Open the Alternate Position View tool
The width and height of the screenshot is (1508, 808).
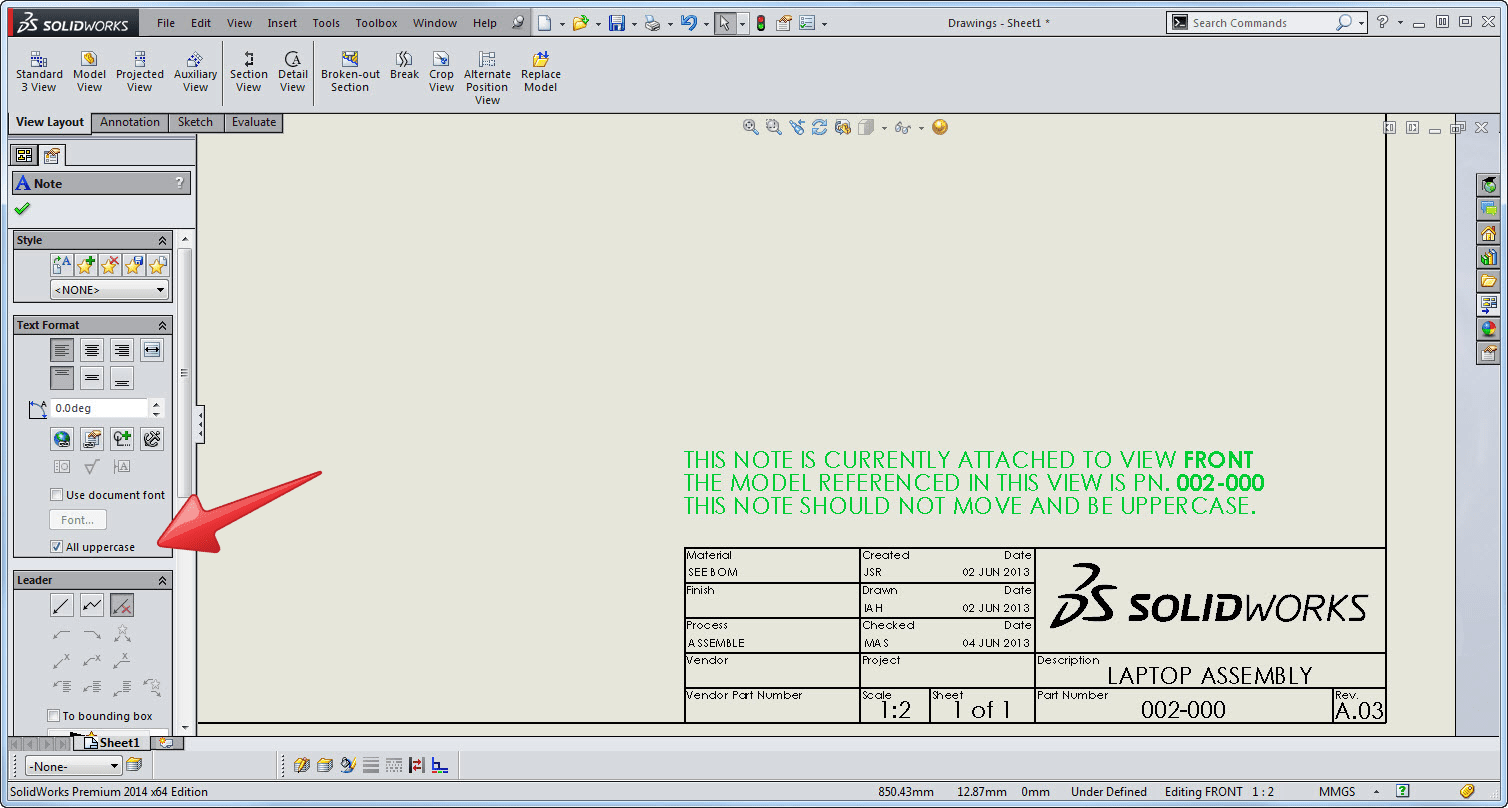pos(487,78)
